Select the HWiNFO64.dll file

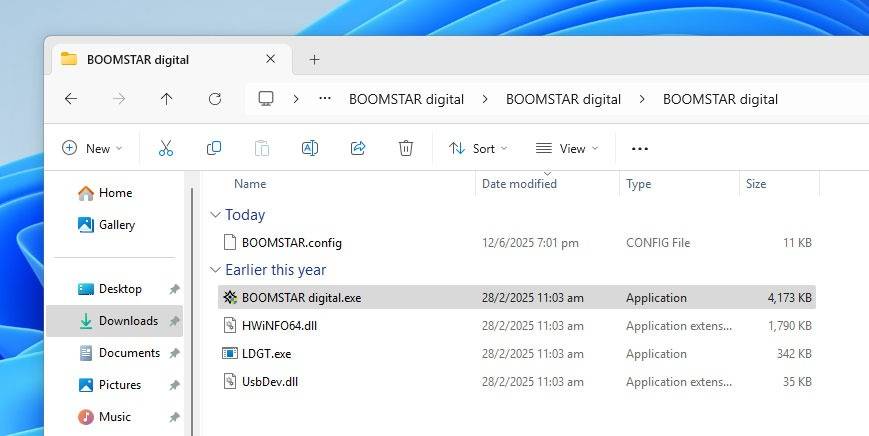point(279,326)
